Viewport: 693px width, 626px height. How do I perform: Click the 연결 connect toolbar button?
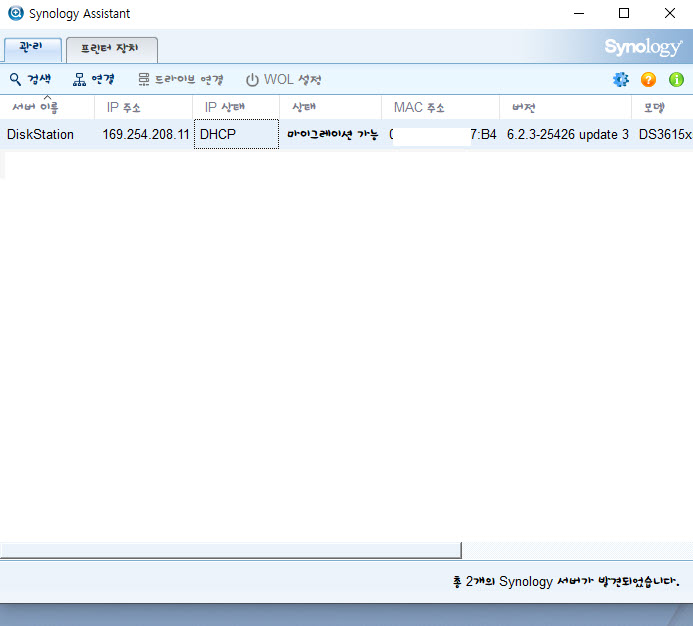coord(93,80)
